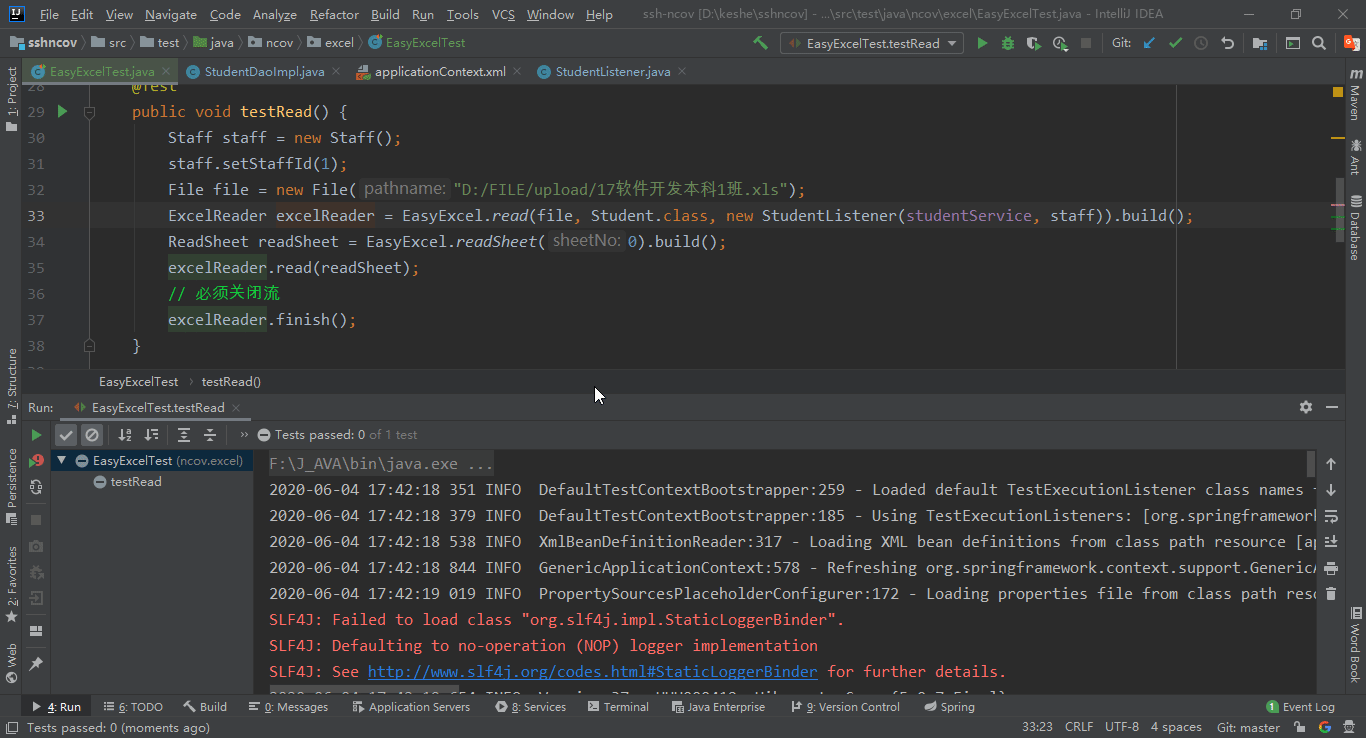This screenshot has height=738, width=1366.
Task: Rerun failed tests in the Run panel
Action: pyautogui.click(x=36, y=461)
